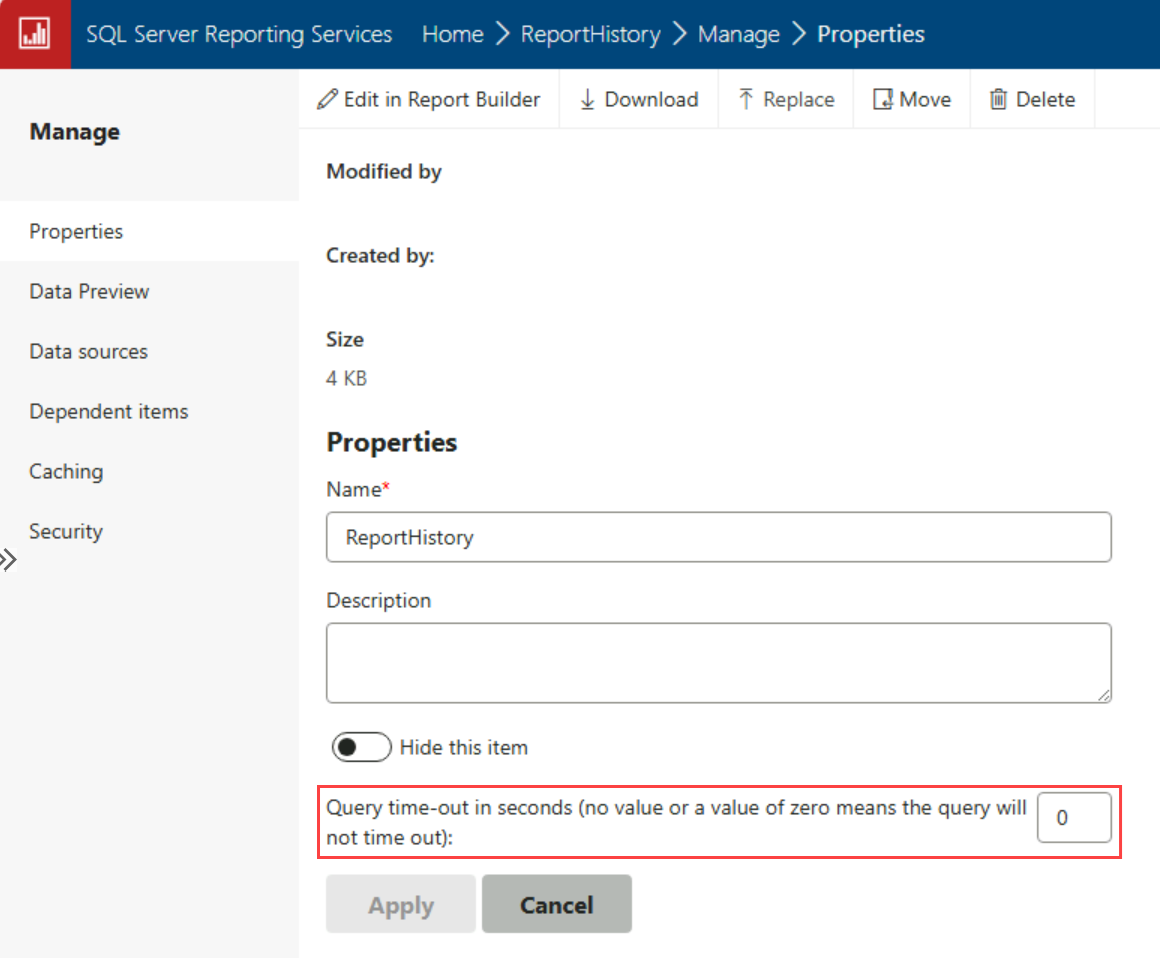Open the Caching settings

pyautogui.click(x=66, y=471)
